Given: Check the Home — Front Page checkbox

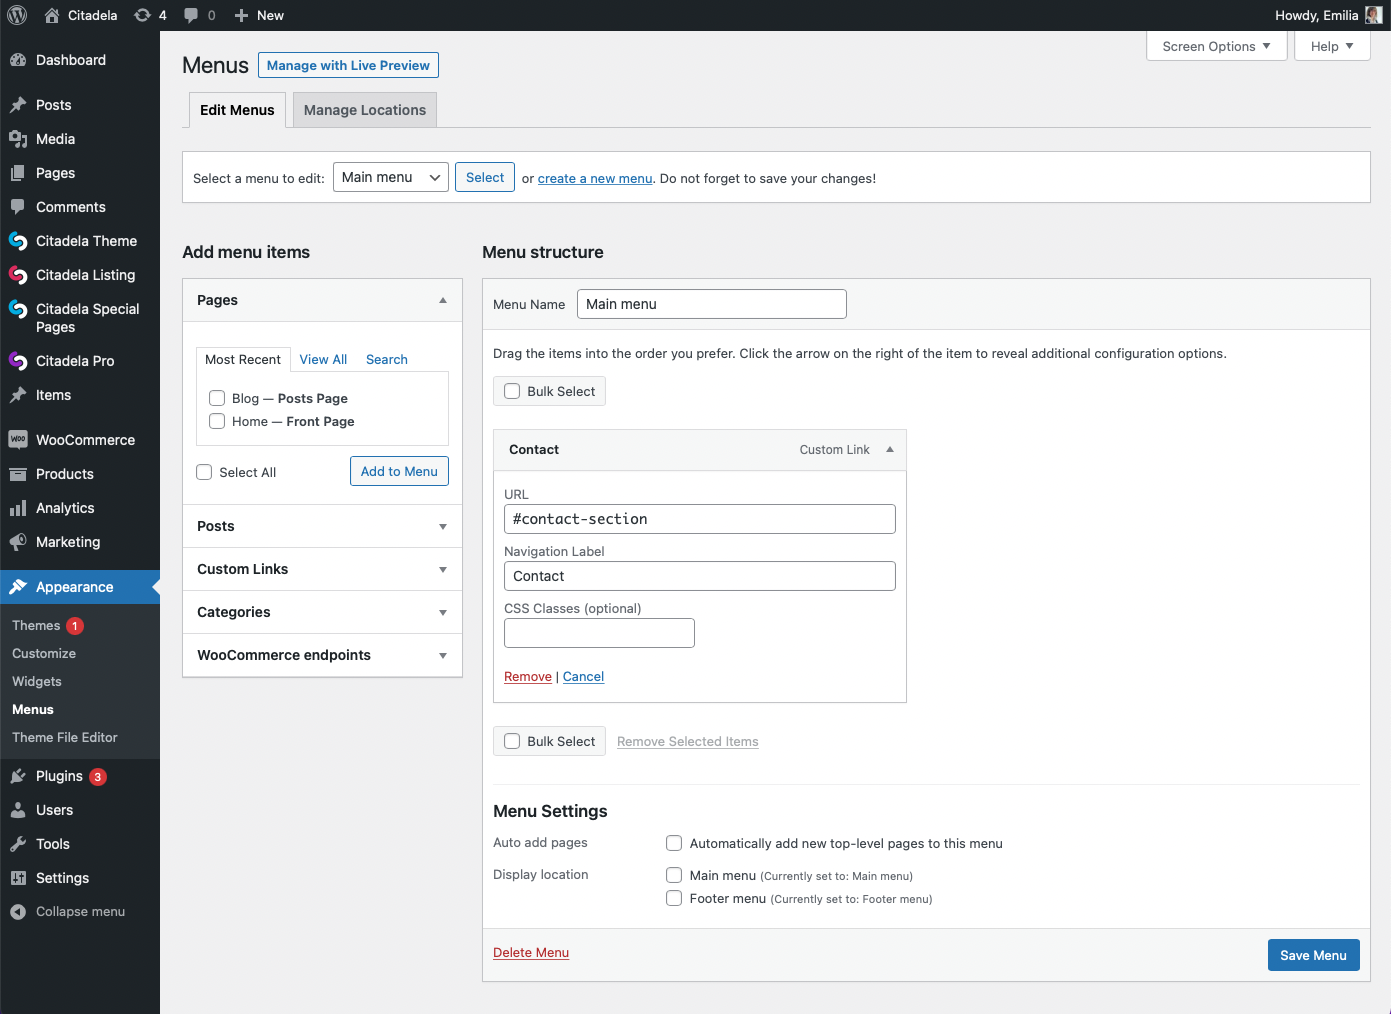Looking at the screenshot, I should 217,421.
